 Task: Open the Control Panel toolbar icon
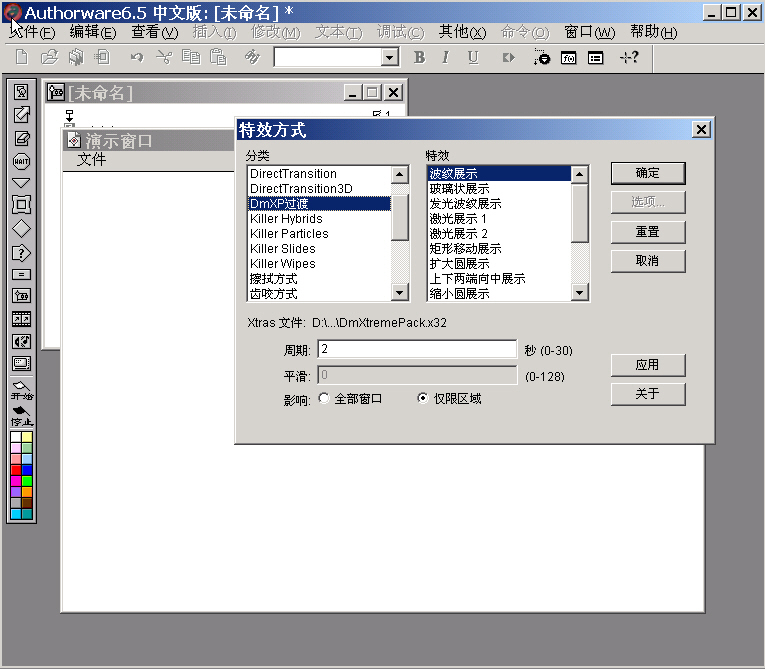point(541,58)
